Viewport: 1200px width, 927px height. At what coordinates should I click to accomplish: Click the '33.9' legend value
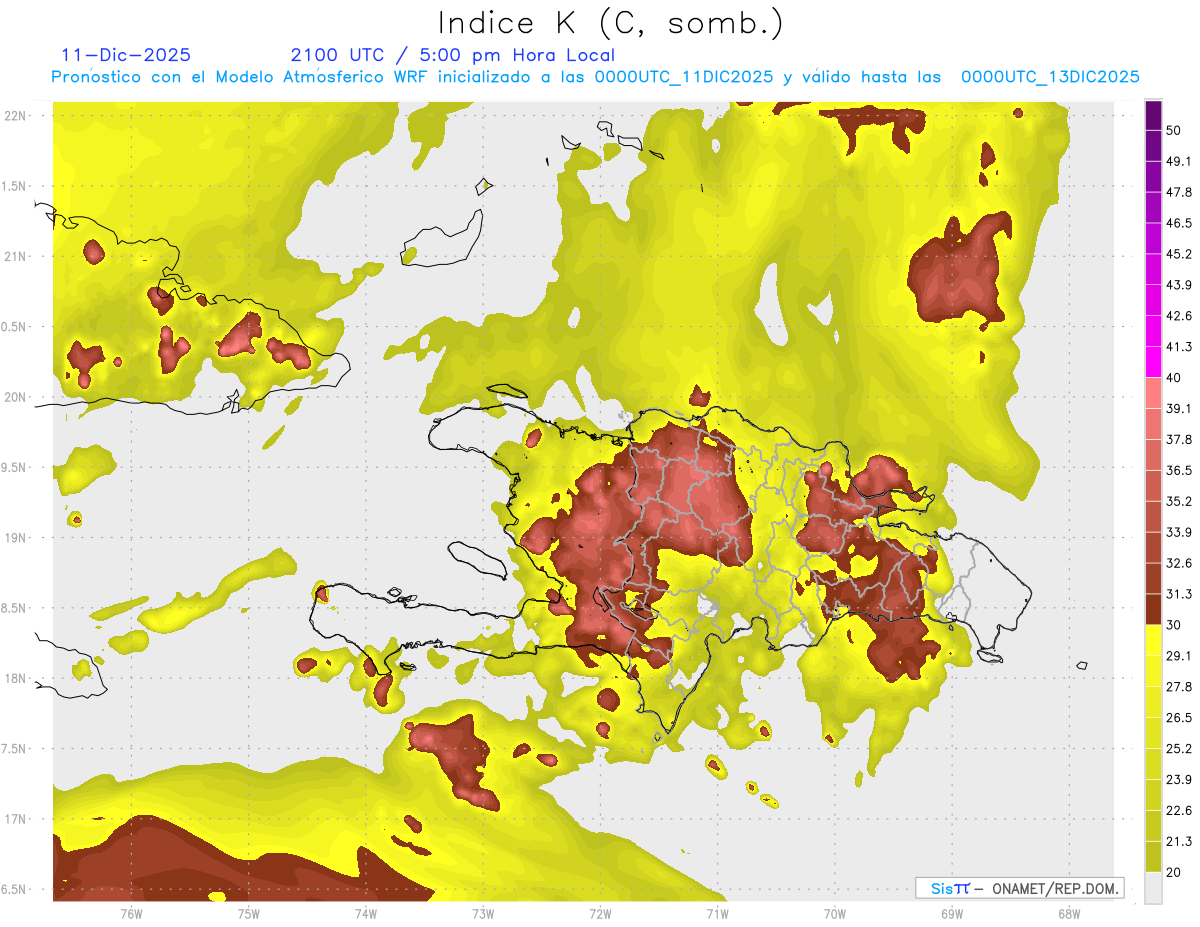point(1179,532)
